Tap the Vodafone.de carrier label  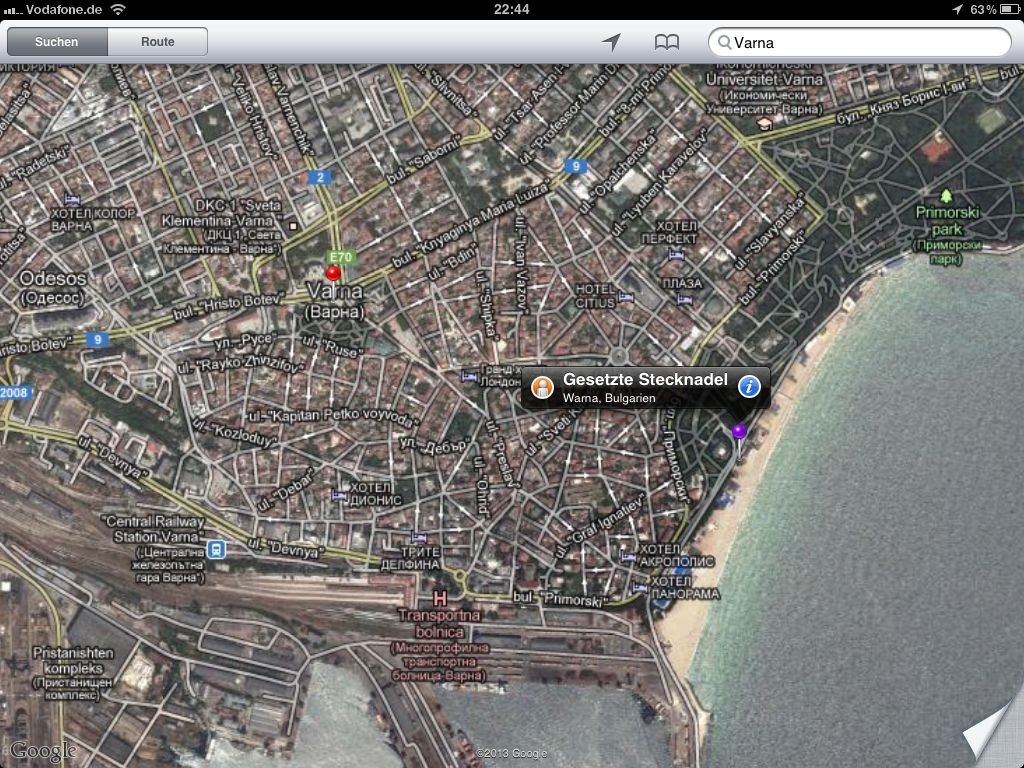pyautogui.click(x=65, y=10)
